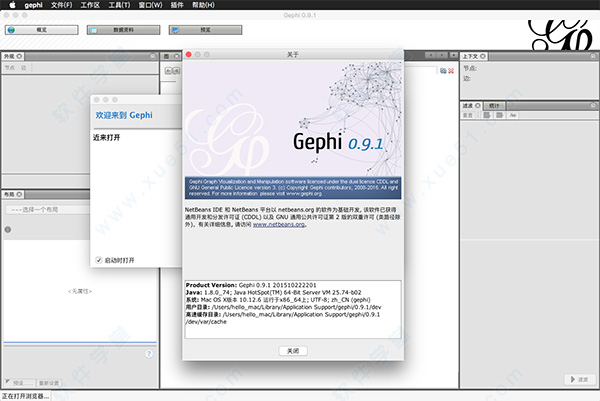Click the 无属性 placeholder in layout panel
The image size is (600, 401).
(80, 291)
